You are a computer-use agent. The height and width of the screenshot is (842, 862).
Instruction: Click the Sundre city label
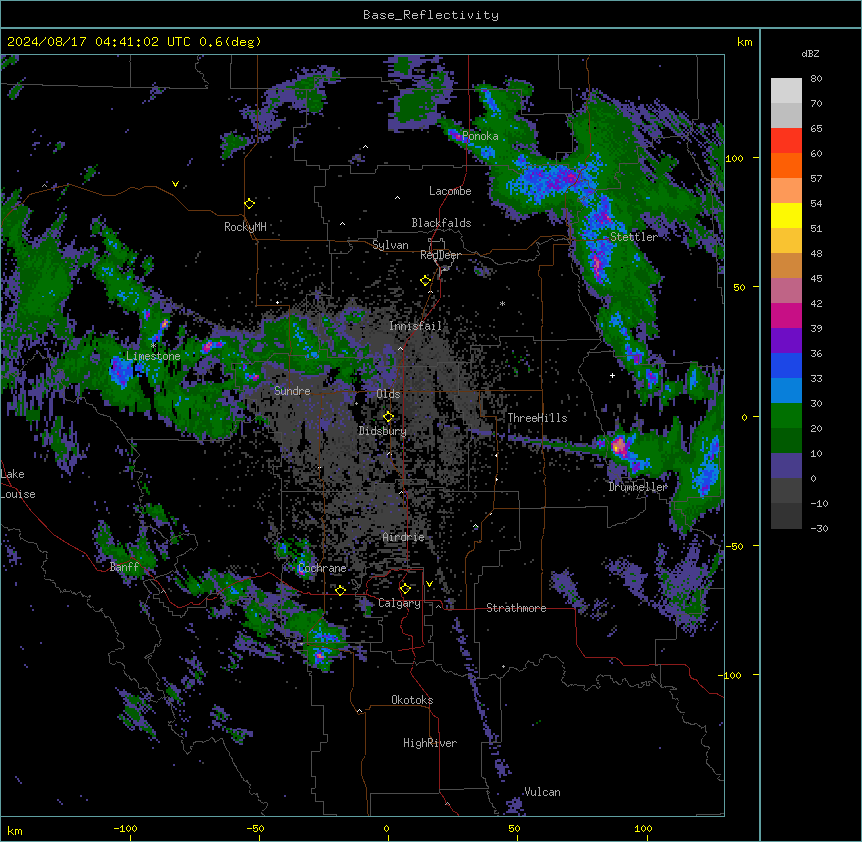coord(292,391)
